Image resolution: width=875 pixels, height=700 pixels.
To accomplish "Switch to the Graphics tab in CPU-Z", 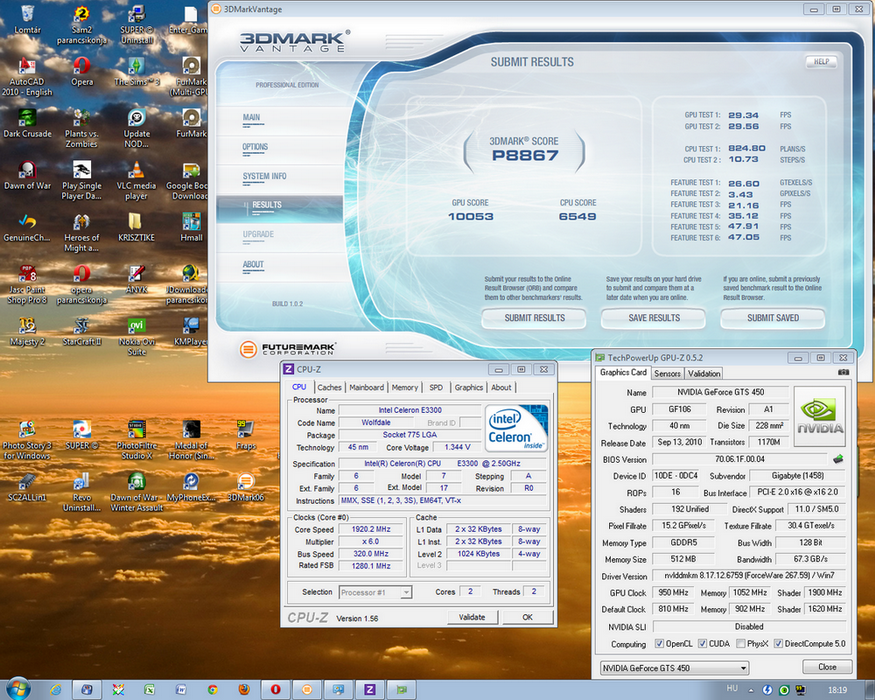I will coord(469,387).
